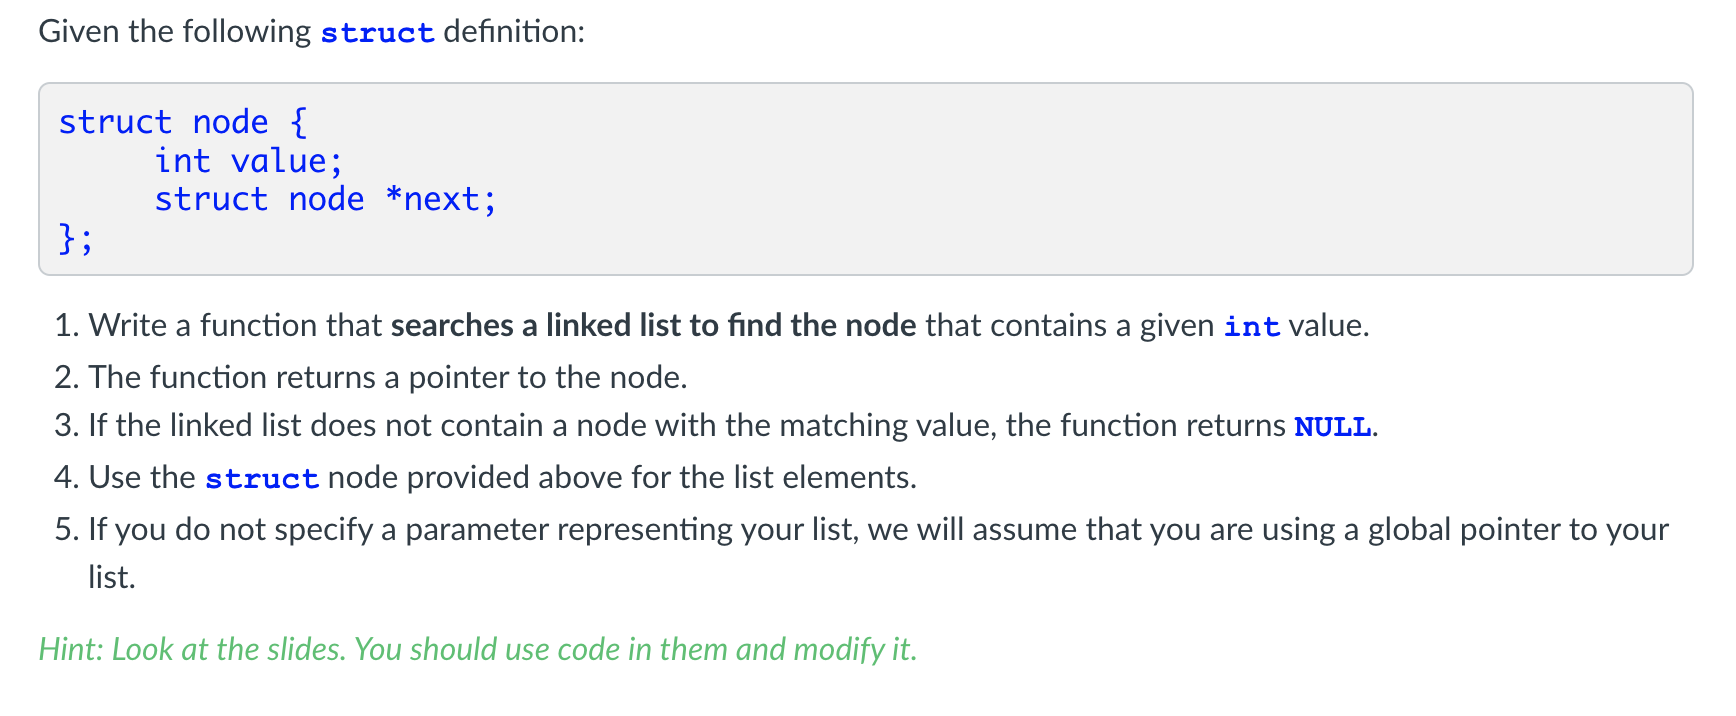Click the word 'definition:' in heading
This screenshot has width=1736, height=716.
514,32
